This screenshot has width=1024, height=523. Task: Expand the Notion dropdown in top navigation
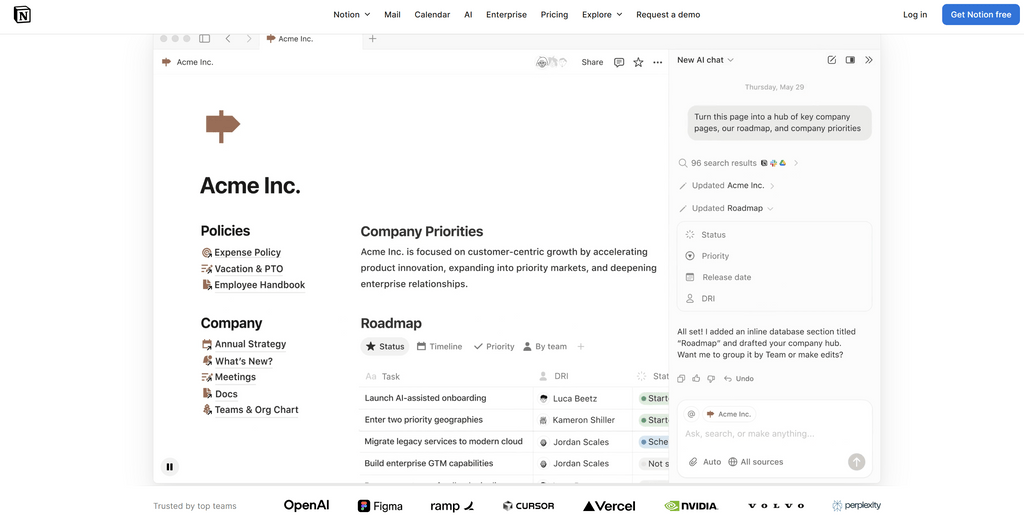click(x=351, y=15)
